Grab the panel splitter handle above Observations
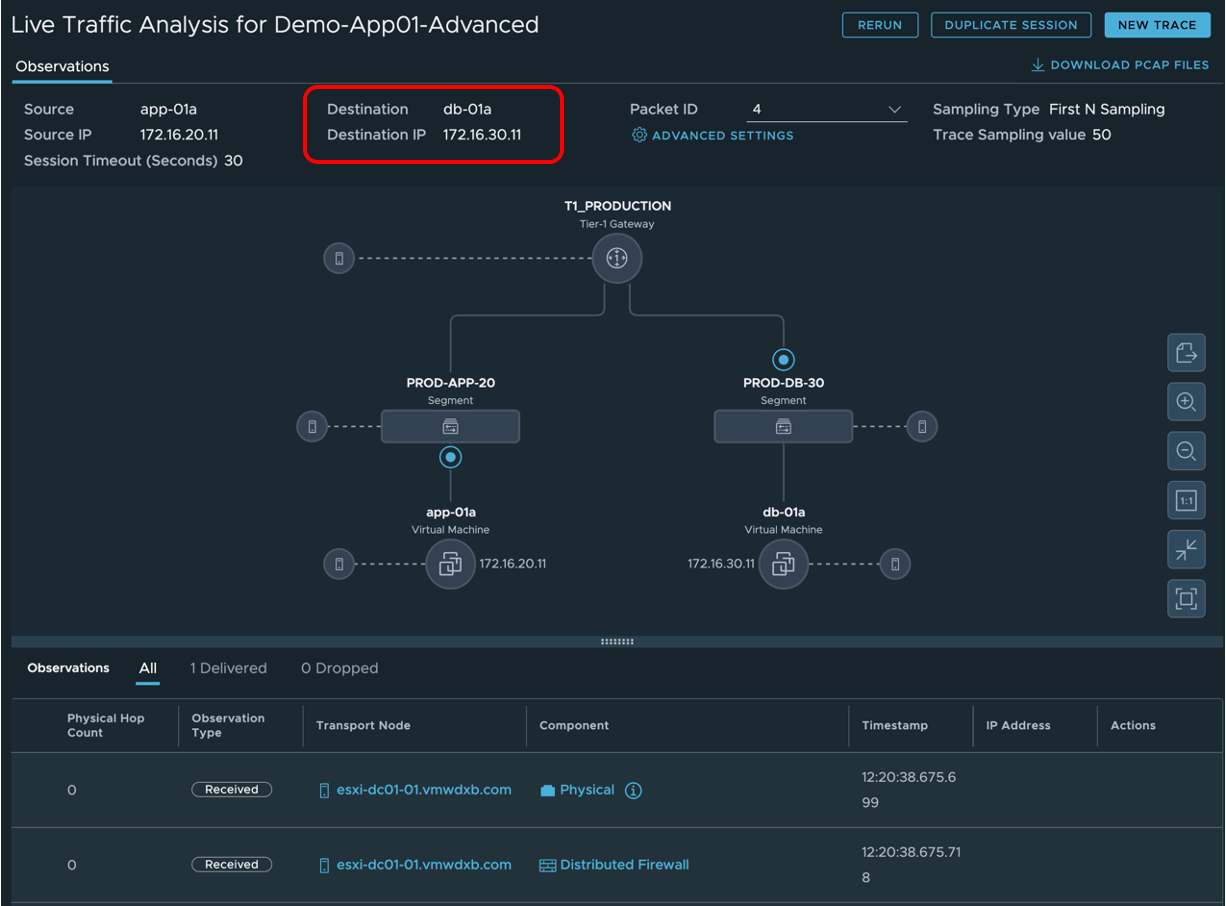 coord(617,642)
